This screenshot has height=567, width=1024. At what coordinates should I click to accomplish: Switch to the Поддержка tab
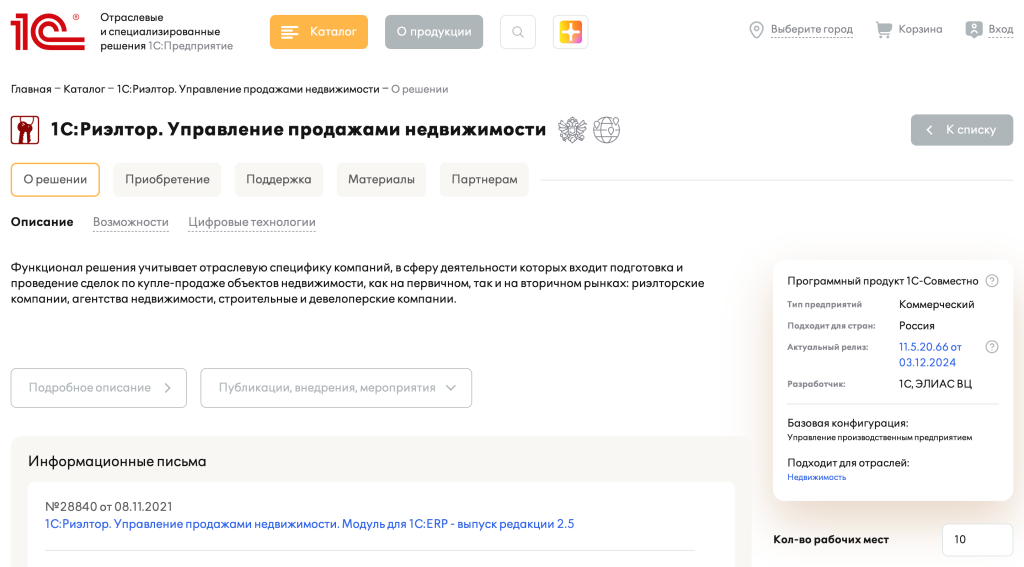point(279,180)
